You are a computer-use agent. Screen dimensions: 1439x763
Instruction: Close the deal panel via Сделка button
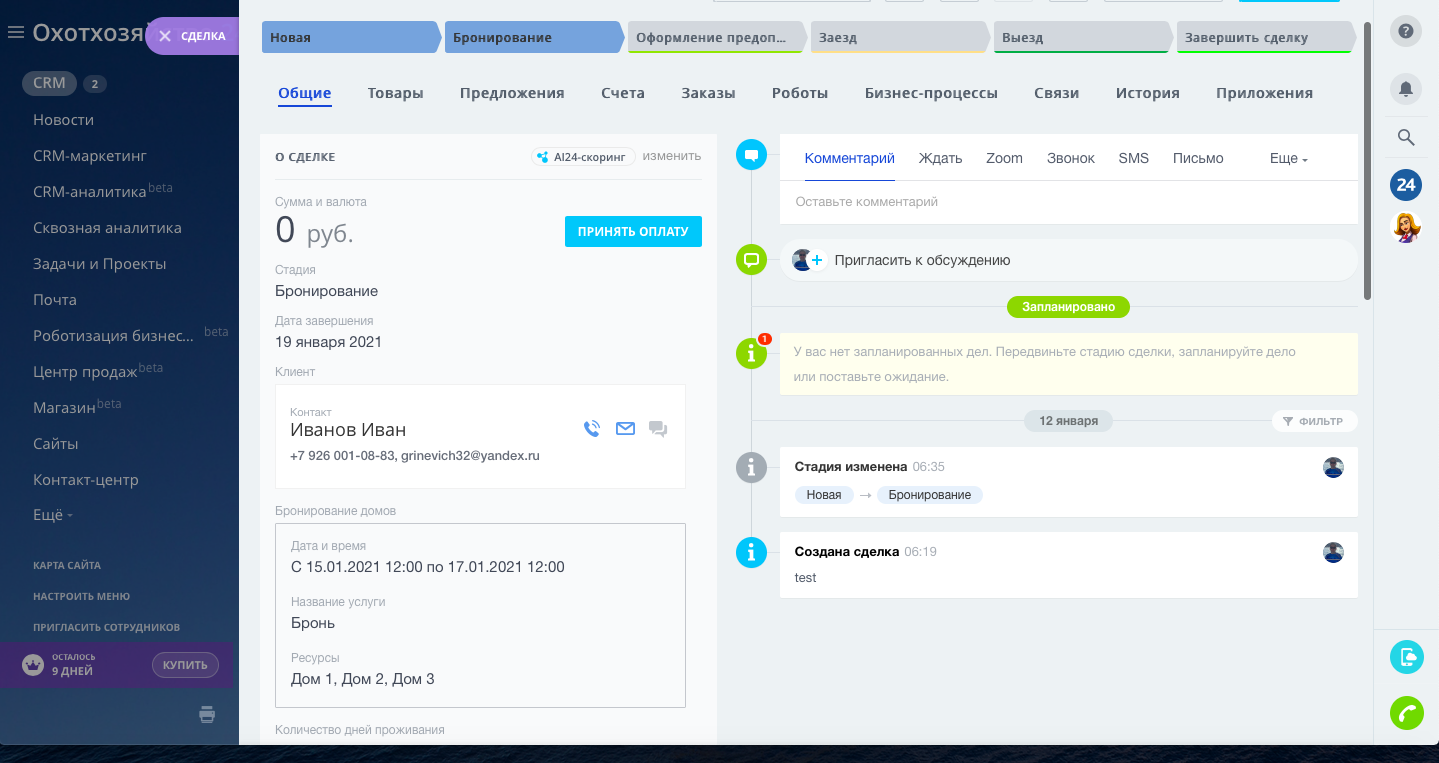pos(193,36)
